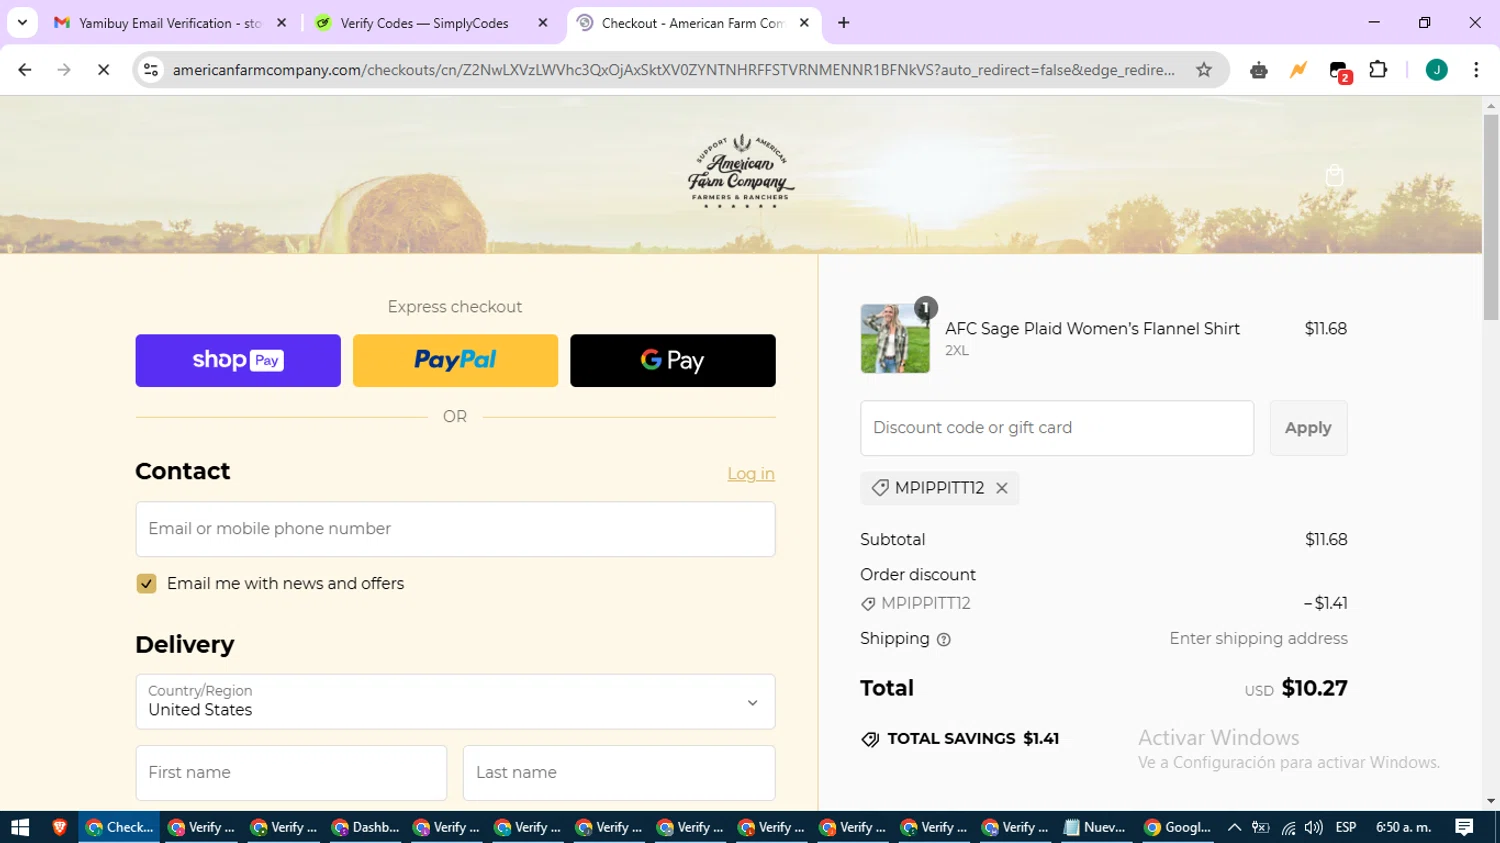Click the browser forward arrow

pyautogui.click(x=64, y=70)
